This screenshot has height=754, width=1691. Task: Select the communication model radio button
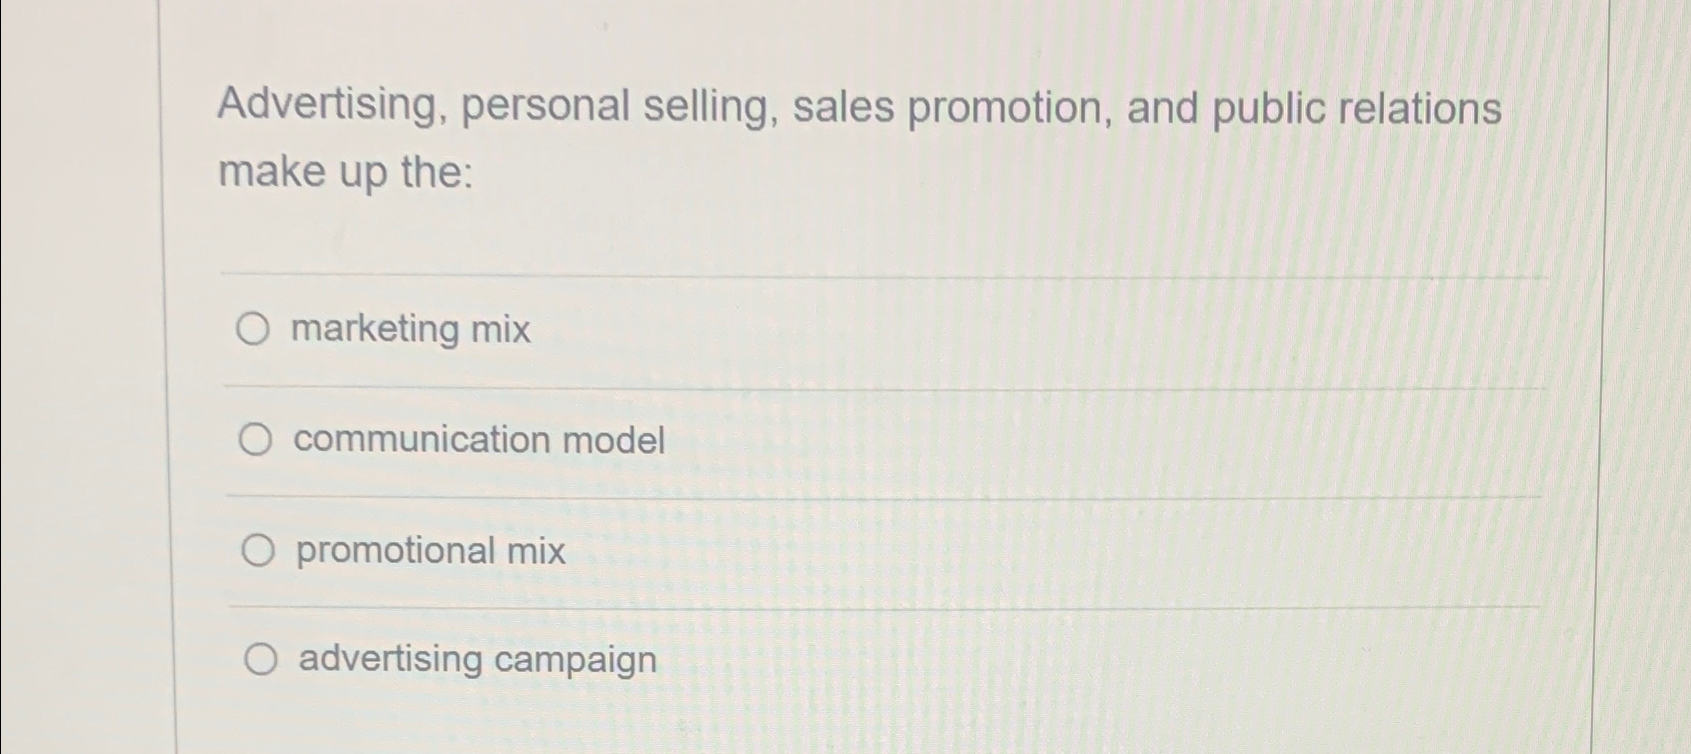255,437
